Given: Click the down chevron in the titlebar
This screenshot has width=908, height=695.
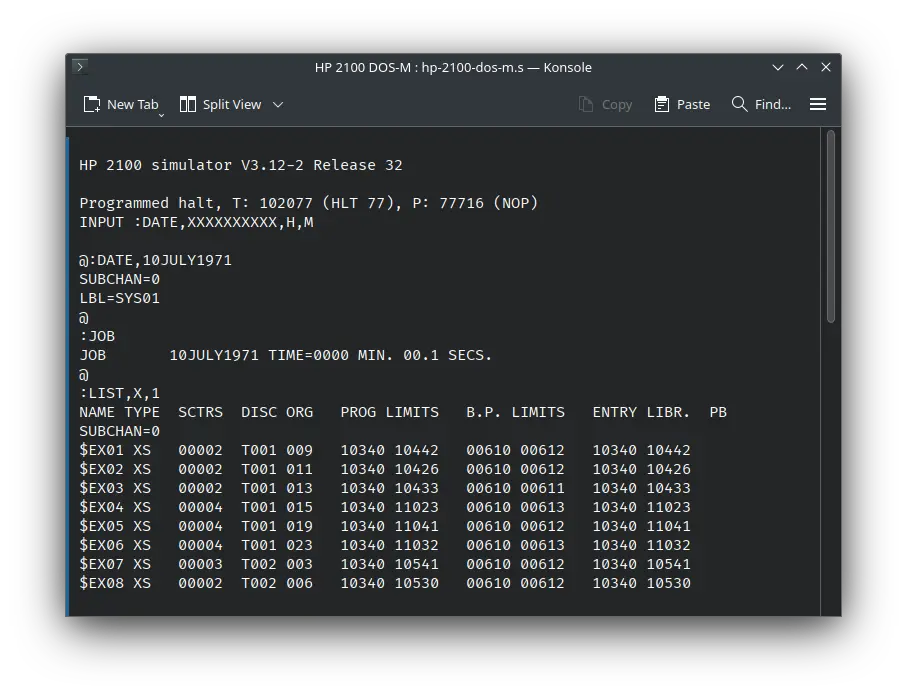Looking at the screenshot, I should pyautogui.click(x=778, y=67).
